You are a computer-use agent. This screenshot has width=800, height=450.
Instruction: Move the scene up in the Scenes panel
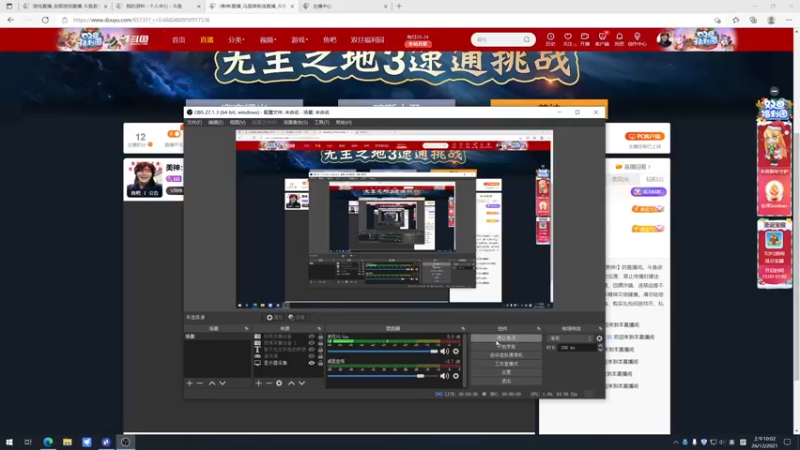click(x=212, y=383)
